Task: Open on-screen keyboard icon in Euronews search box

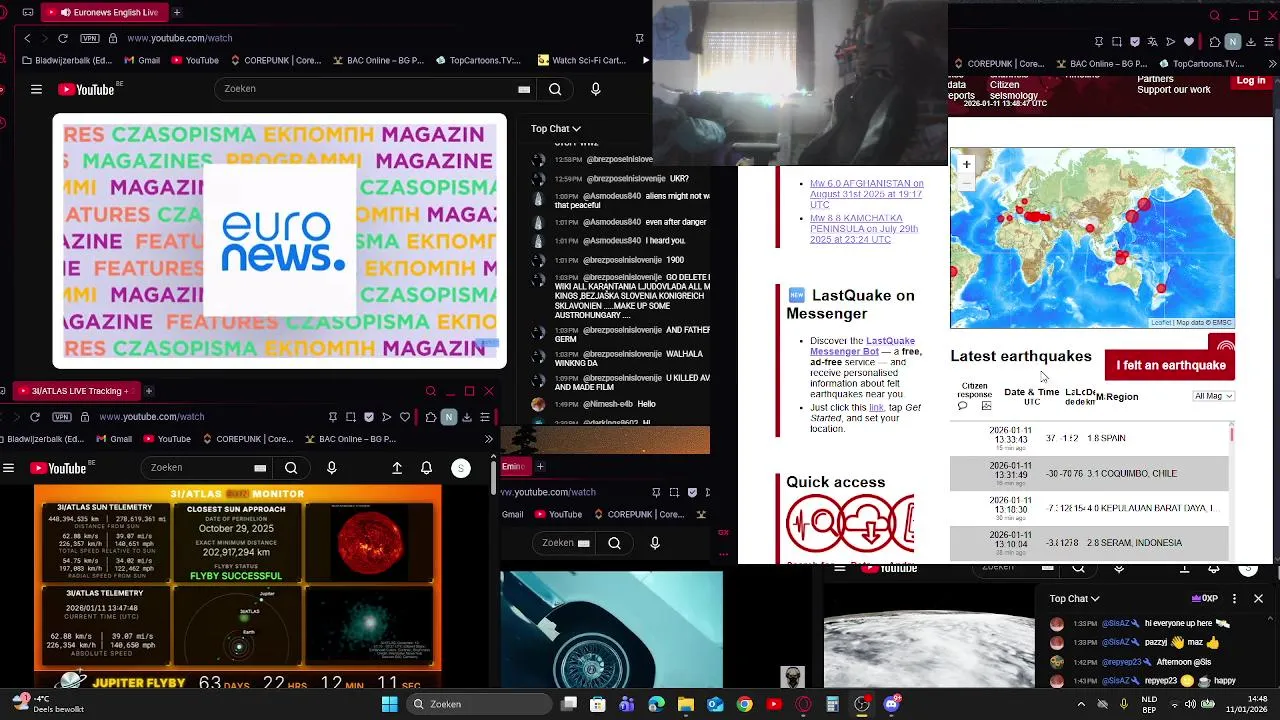Action: tap(524, 89)
